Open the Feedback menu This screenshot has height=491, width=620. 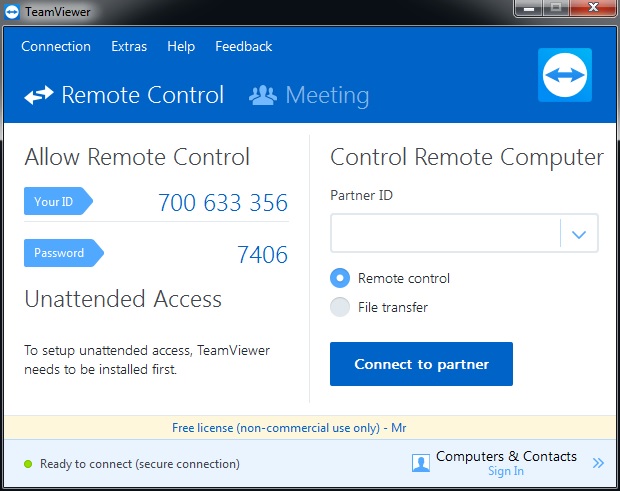pyautogui.click(x=244, y=46)
